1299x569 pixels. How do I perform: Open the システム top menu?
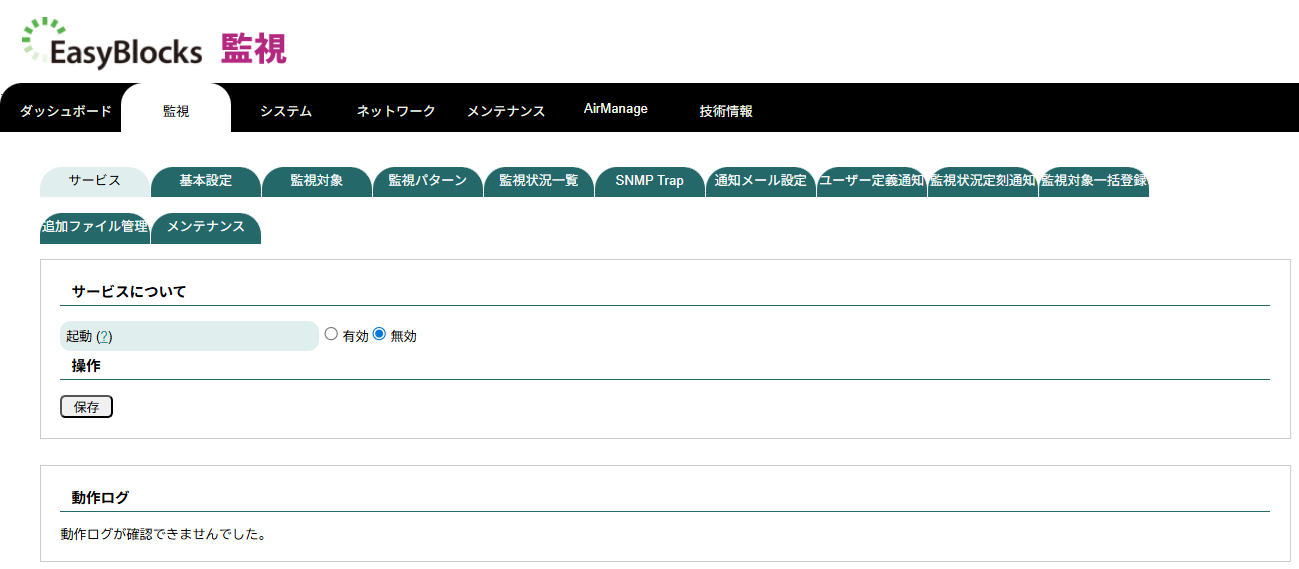click(286, 111)
